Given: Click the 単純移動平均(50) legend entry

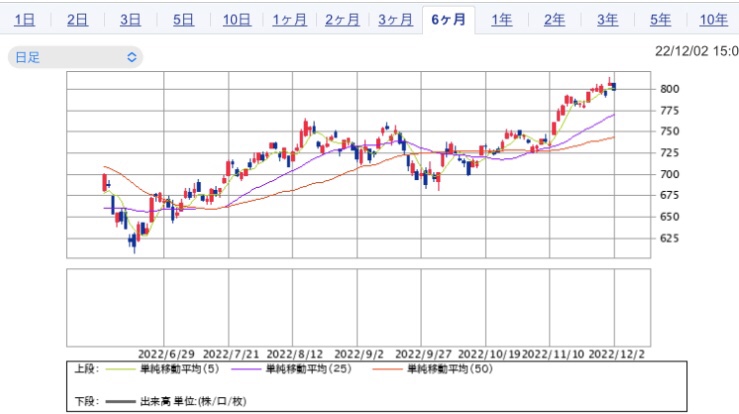Looking at the screenshot, I should 450,369.
